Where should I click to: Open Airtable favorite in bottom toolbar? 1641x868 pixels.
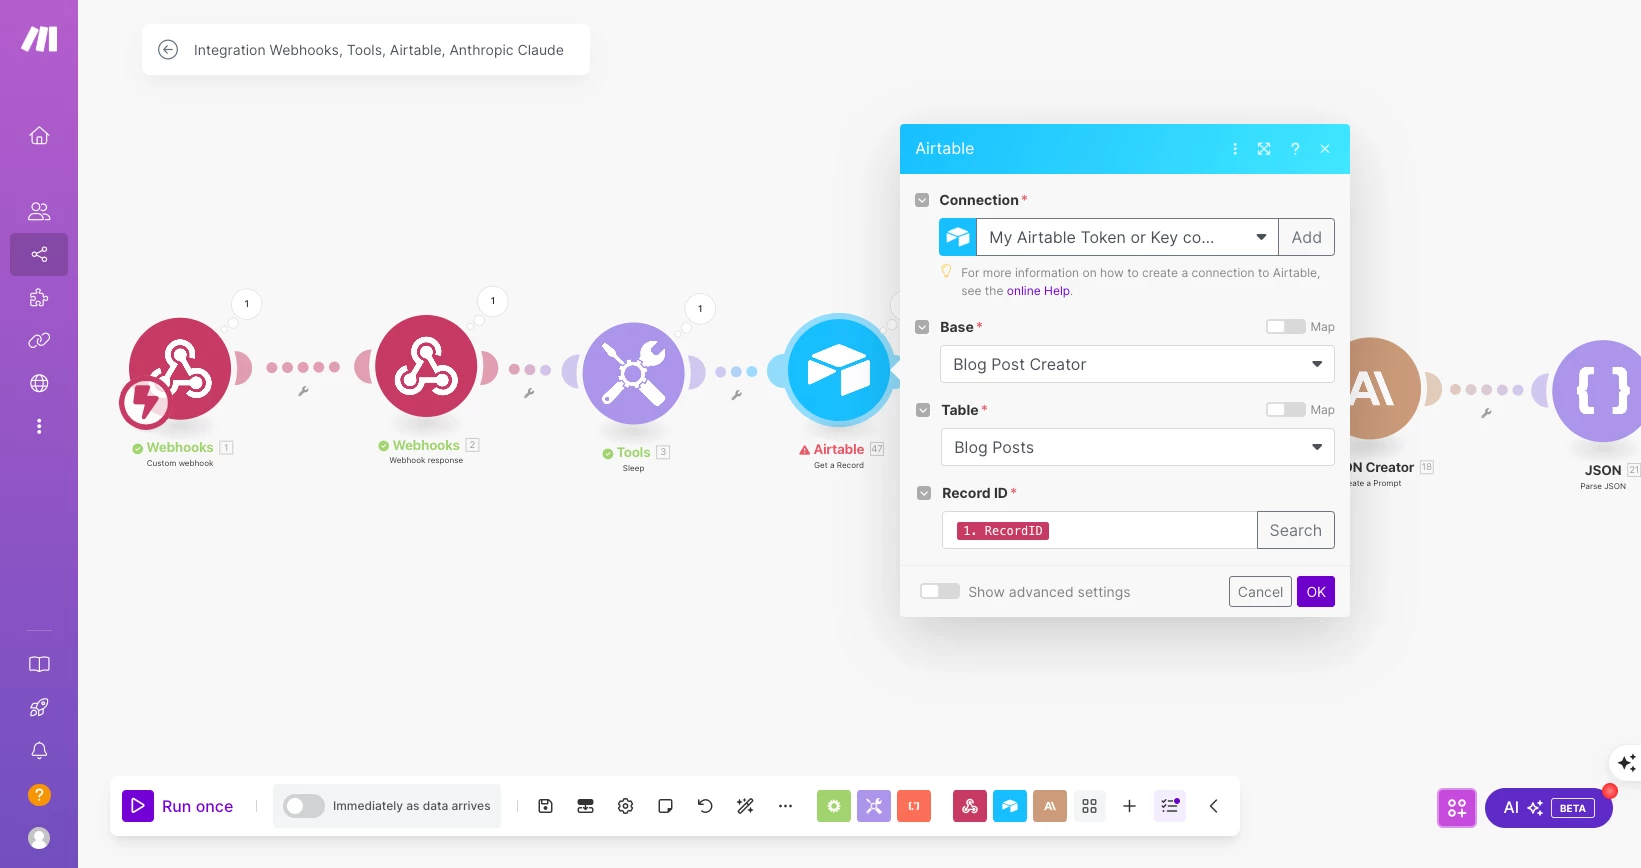[x=1010, y=806]
